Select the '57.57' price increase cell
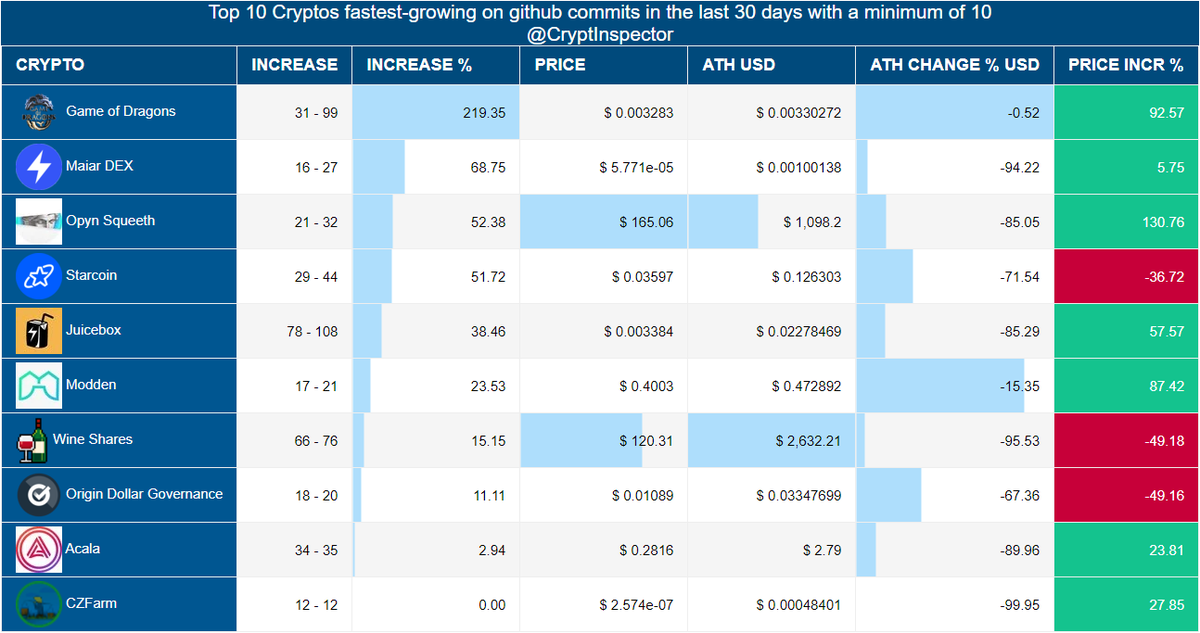The height and width of the screenshot is (633, 1200). [1127, 331]
